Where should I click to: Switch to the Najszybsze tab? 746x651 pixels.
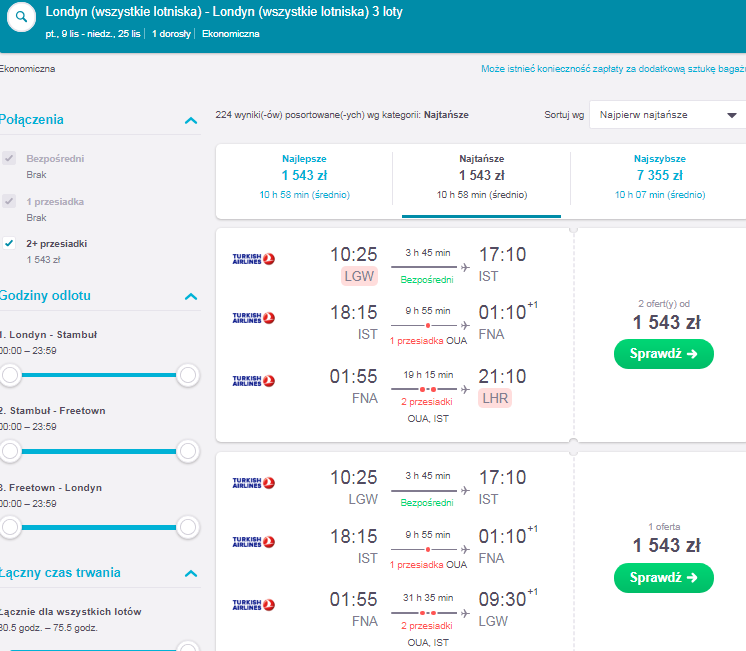tap(660, 177)
